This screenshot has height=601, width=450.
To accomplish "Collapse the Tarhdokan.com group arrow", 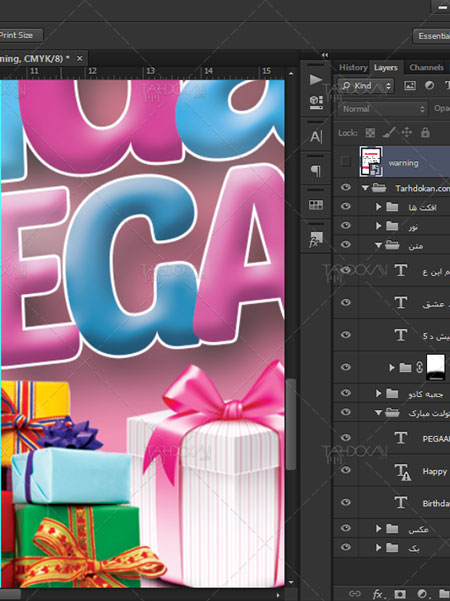I will point(365,188).
